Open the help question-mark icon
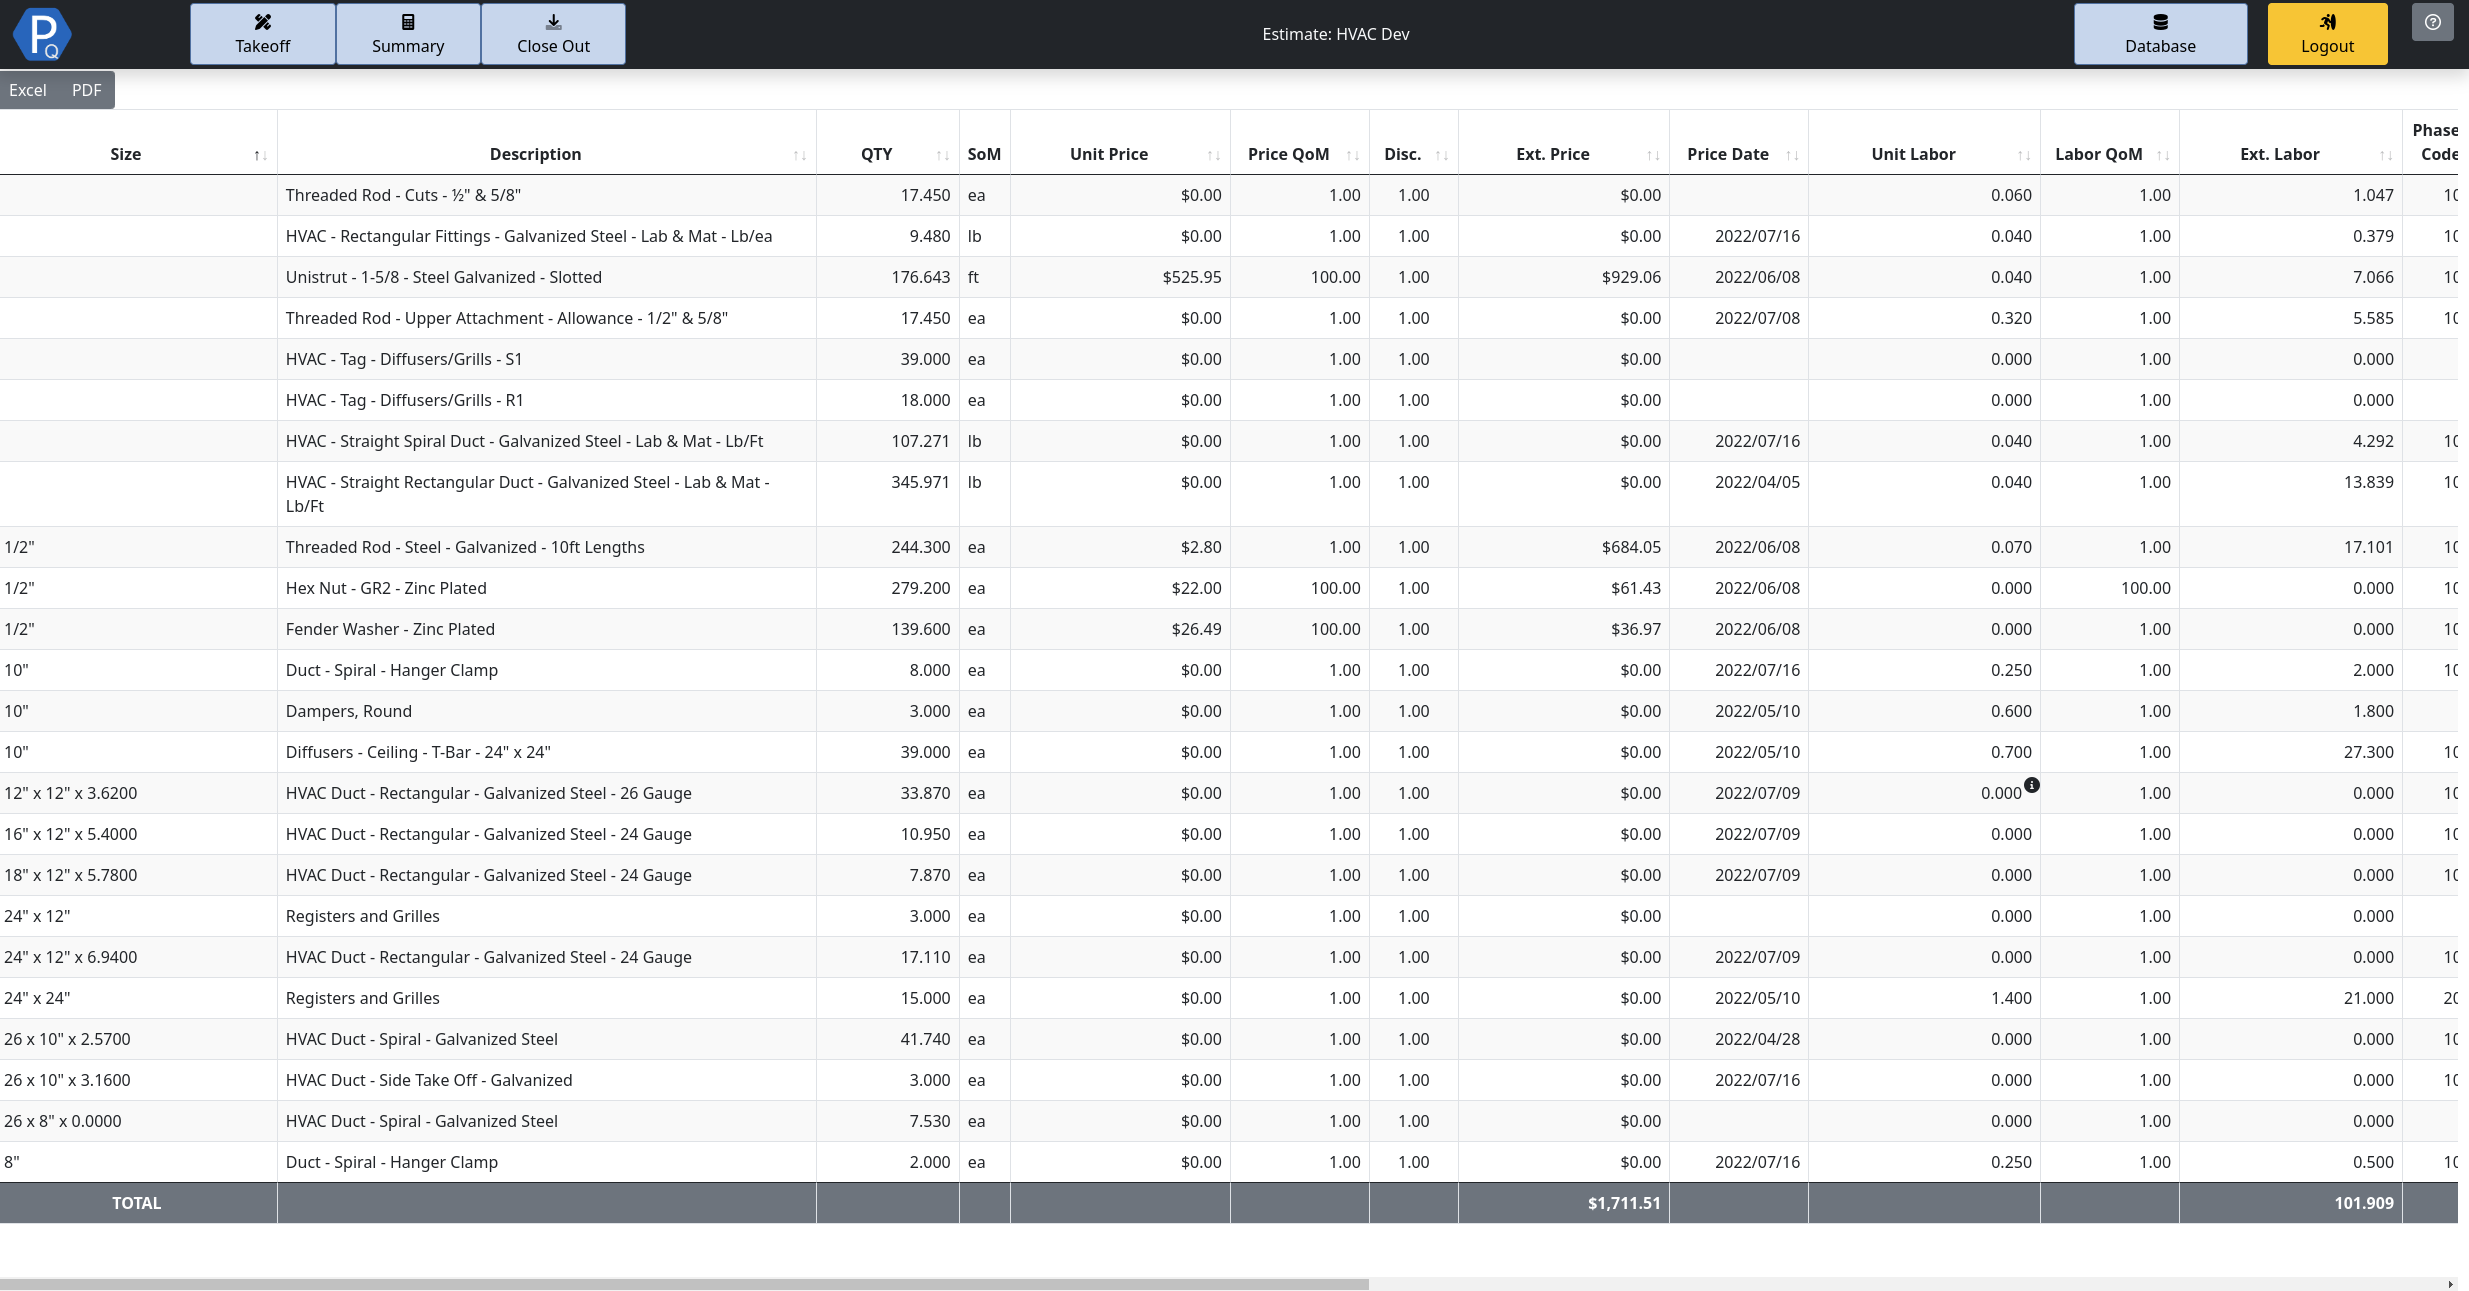Image resolution: width=2469 pixels, height=1291 pixels. tap(2434, 21)
